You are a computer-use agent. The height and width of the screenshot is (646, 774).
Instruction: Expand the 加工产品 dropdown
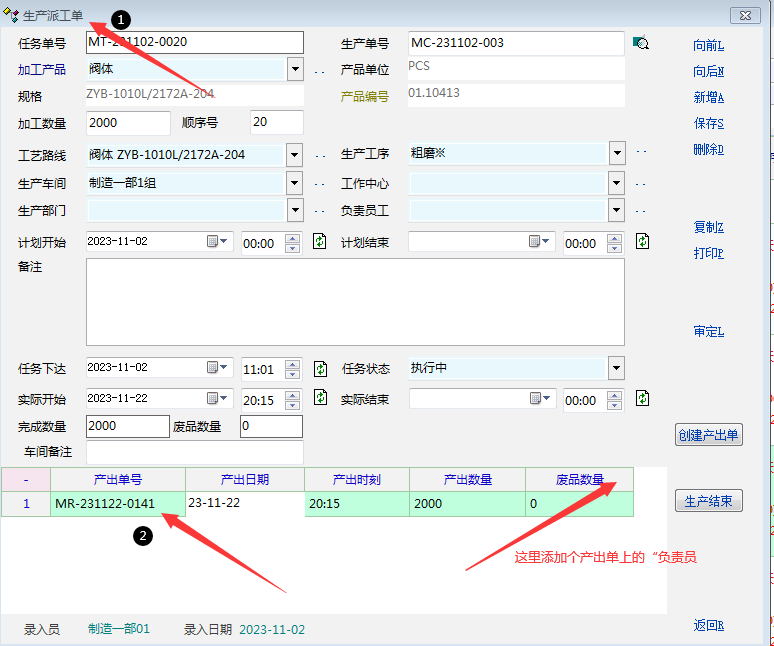click(295, 70)
